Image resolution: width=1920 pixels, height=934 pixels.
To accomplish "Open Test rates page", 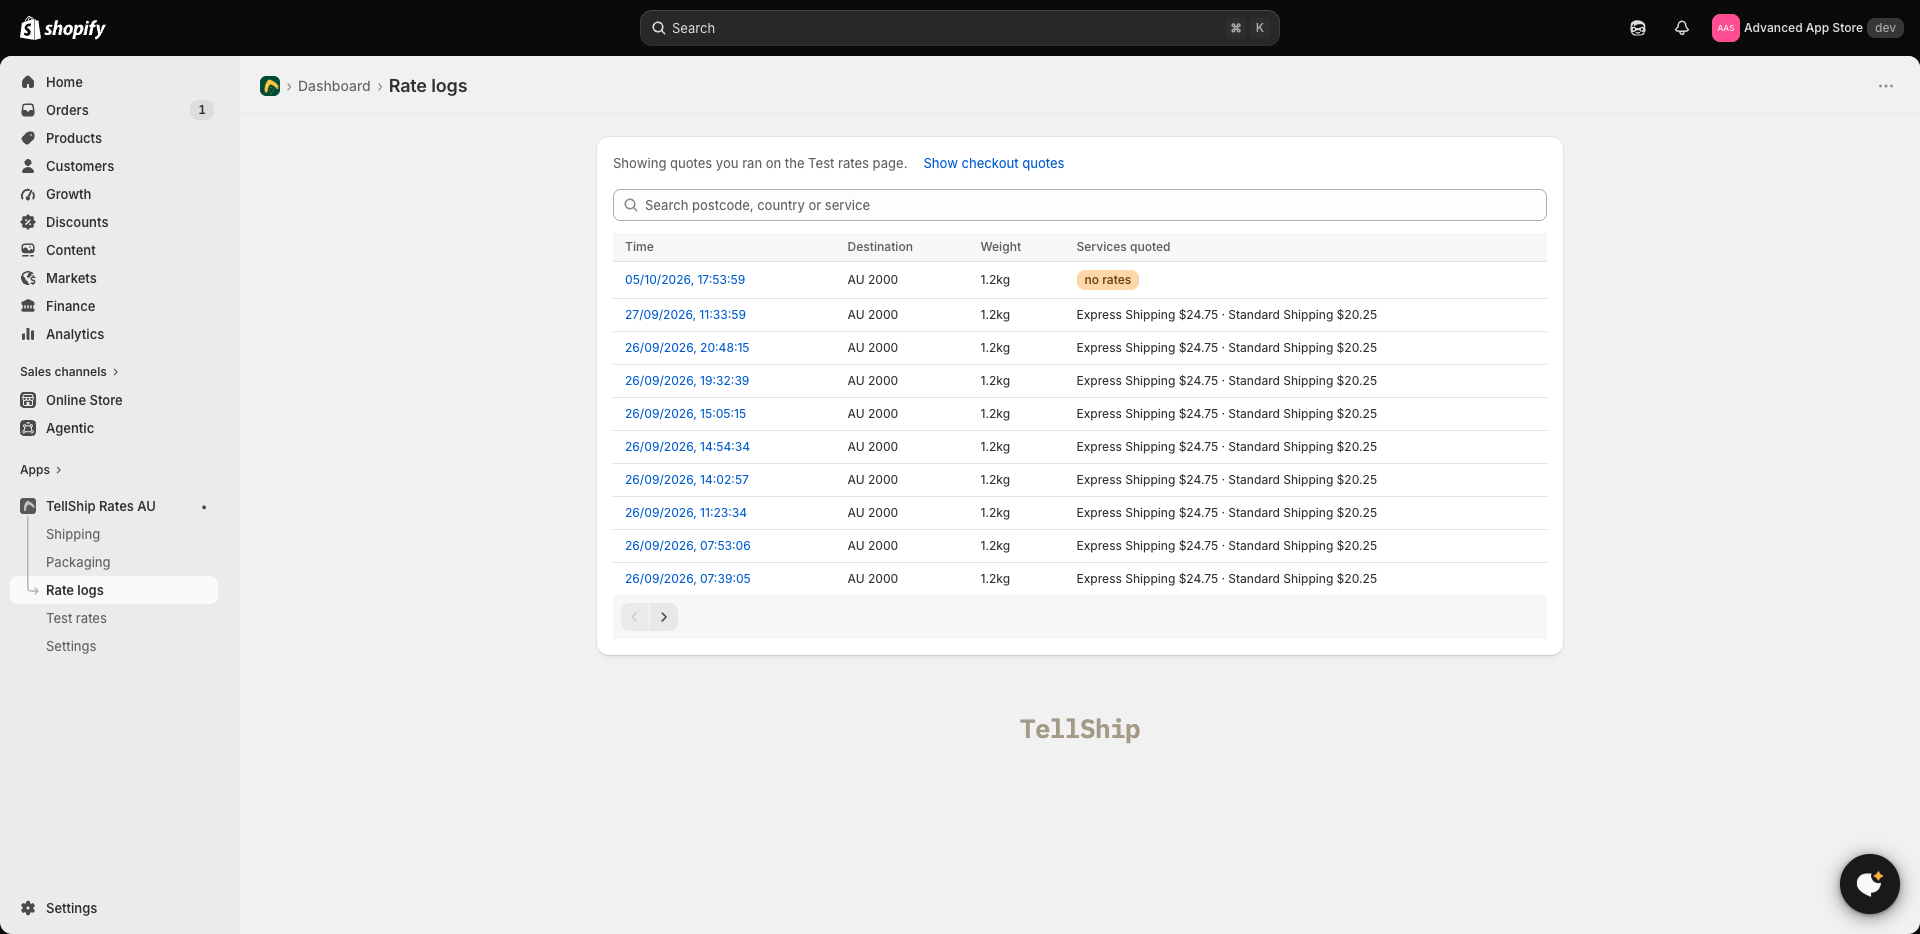I will coord(76,618).
